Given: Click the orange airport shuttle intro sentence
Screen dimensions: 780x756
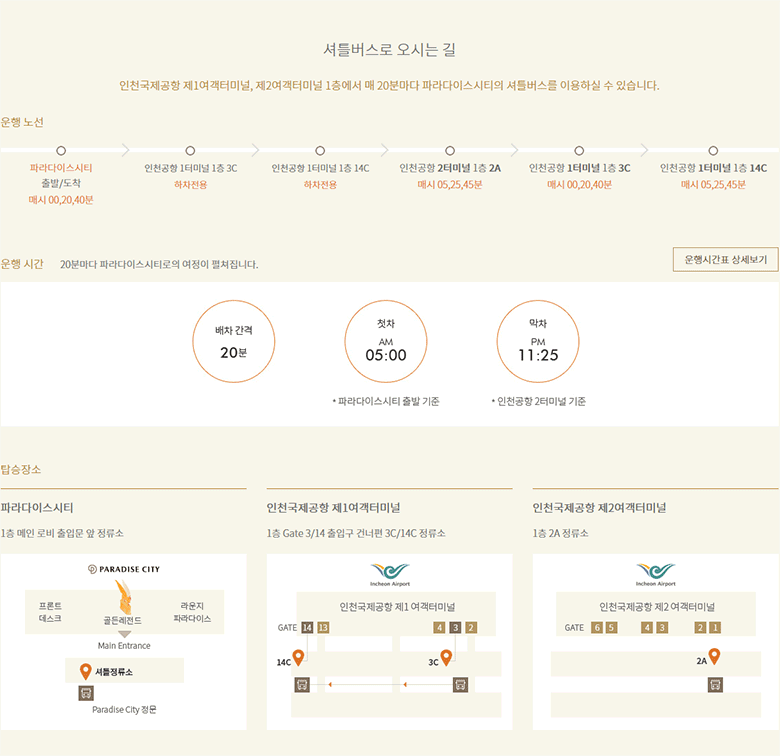Looking at the screenshot, I should tap(390, 86).
